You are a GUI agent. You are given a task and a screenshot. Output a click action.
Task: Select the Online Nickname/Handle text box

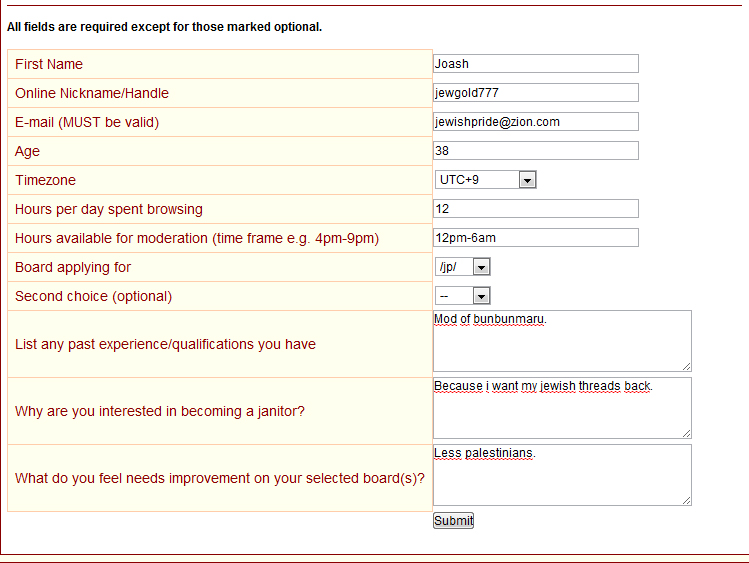[535, 93]
